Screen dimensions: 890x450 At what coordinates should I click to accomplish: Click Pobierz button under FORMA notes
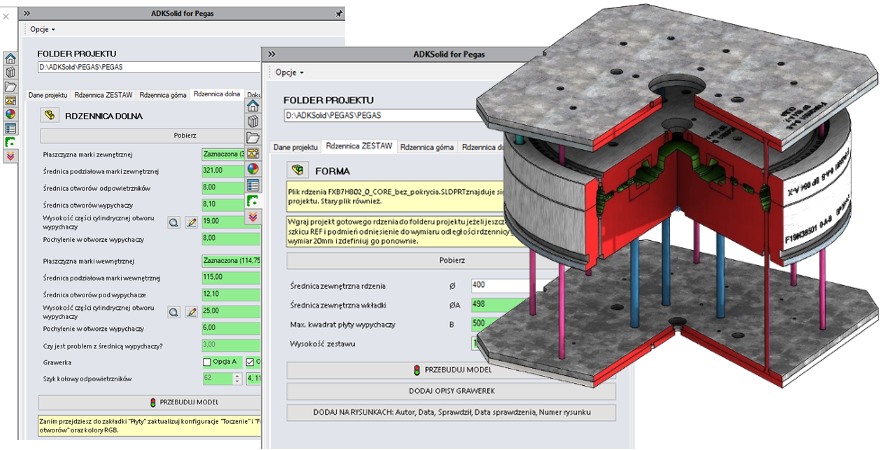451,260
